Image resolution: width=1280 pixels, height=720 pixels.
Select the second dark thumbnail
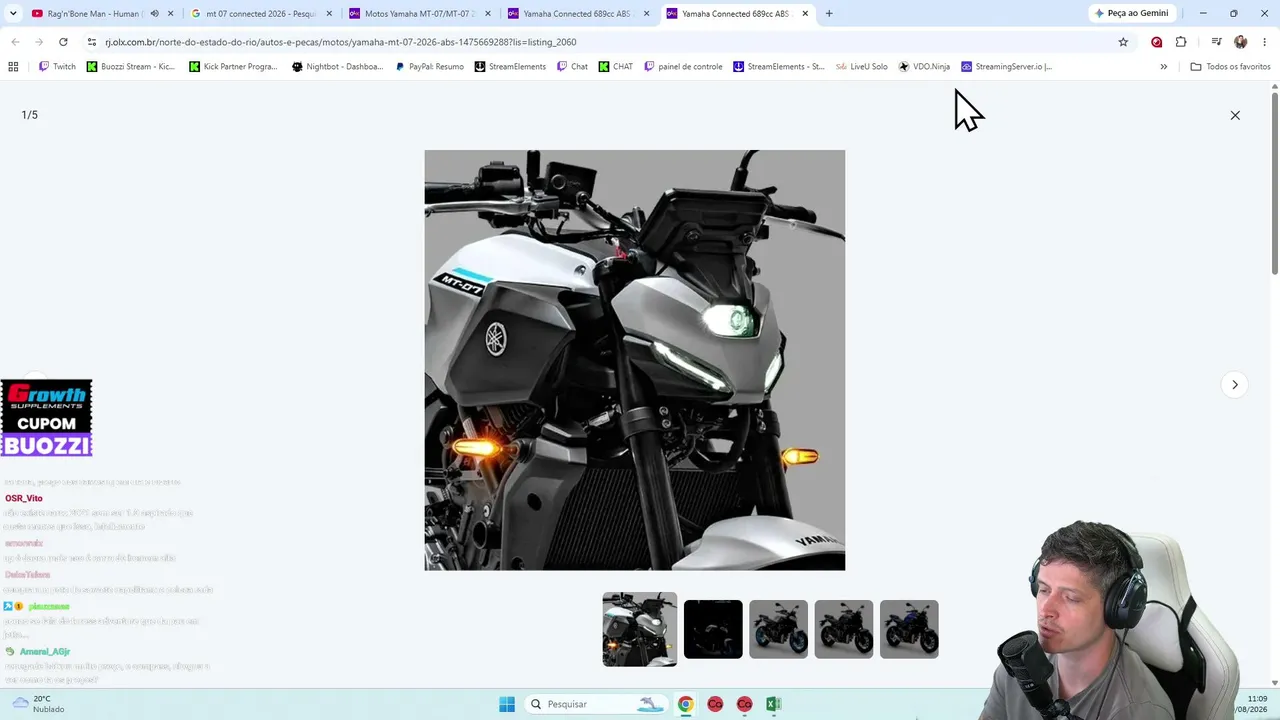(713, 629)
